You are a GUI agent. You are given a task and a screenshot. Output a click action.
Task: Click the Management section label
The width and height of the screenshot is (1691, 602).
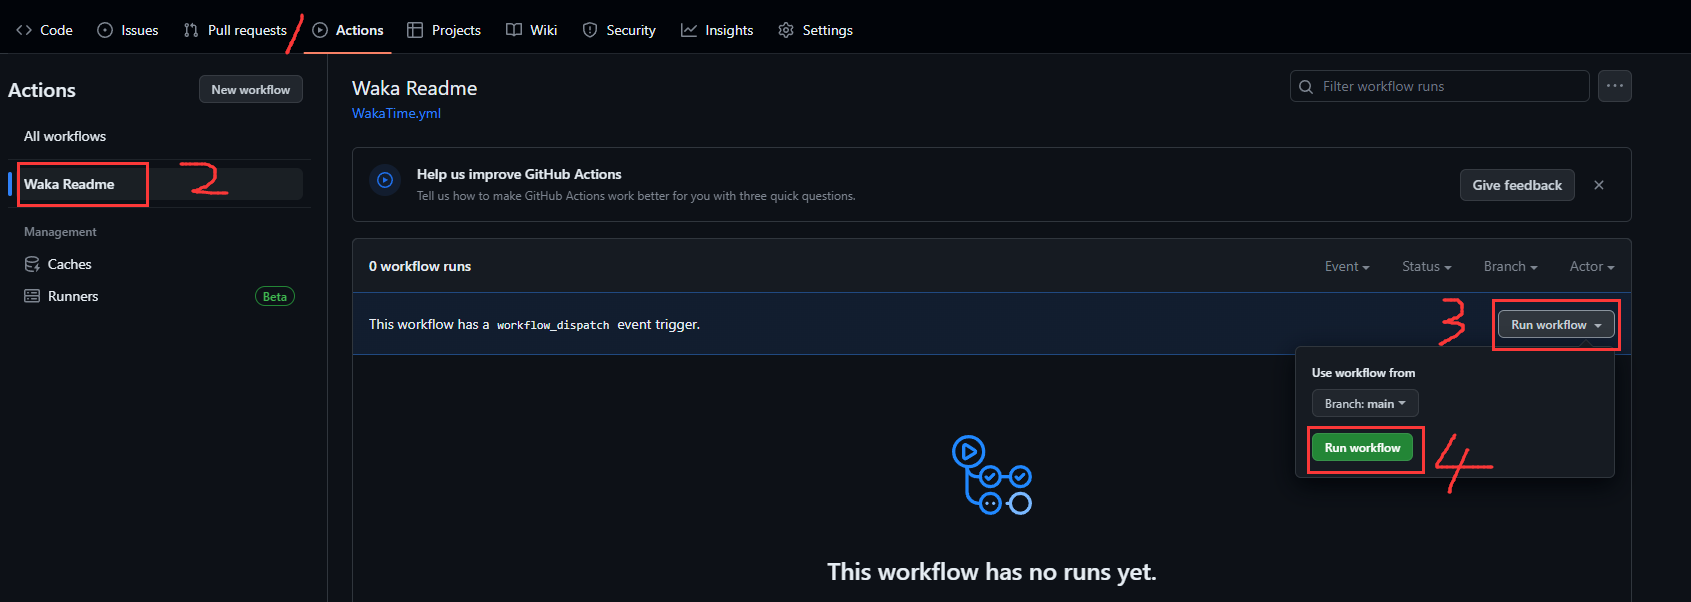[x=60, y=232]
